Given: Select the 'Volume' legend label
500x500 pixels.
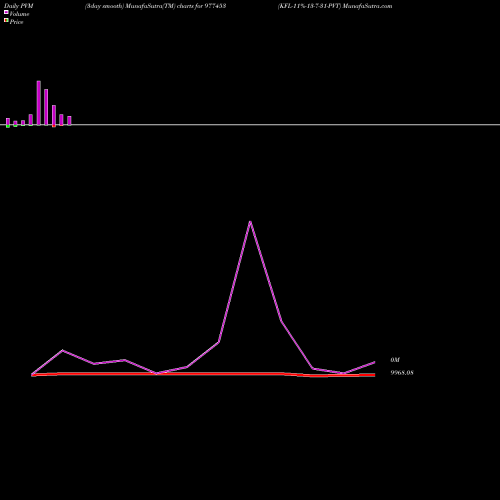Looking at the screenshot, I should (x=19, y=14).
